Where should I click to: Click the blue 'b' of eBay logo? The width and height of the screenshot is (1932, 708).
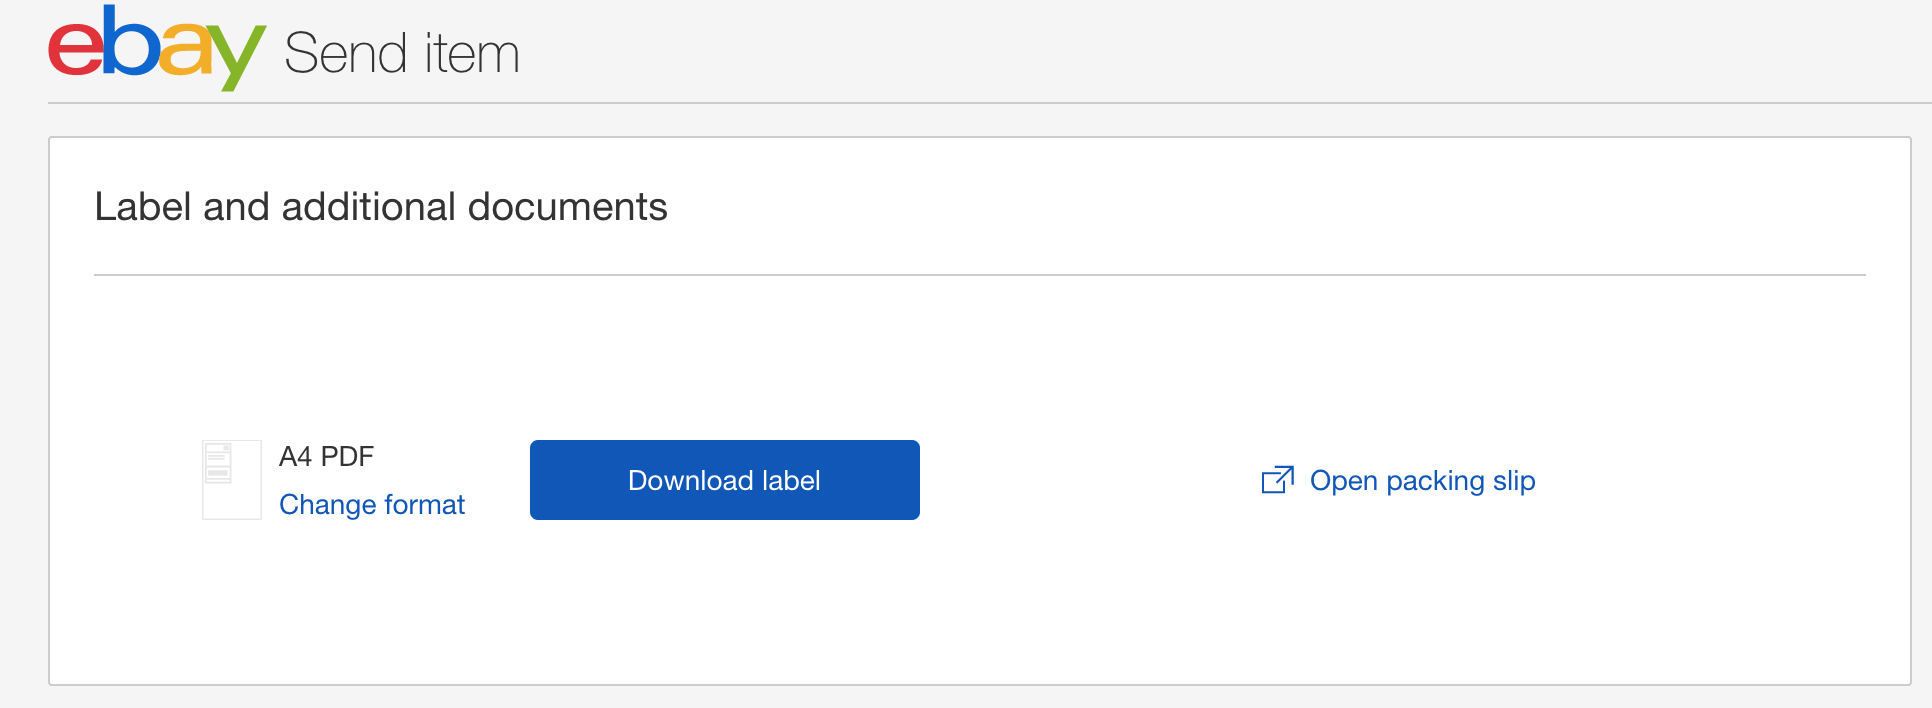click(131, 40)
